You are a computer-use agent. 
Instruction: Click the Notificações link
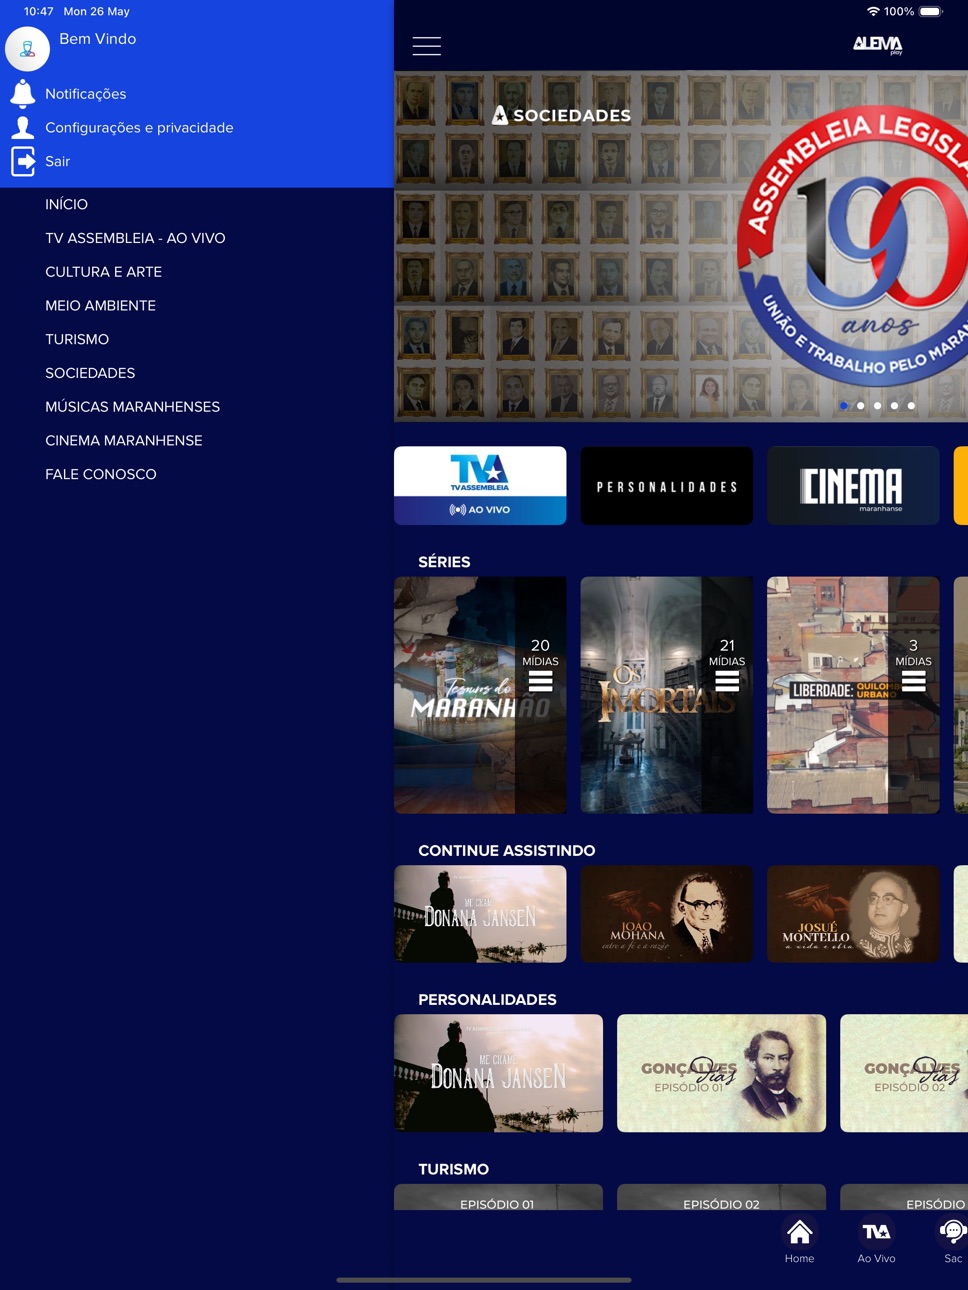click(85, 94)
